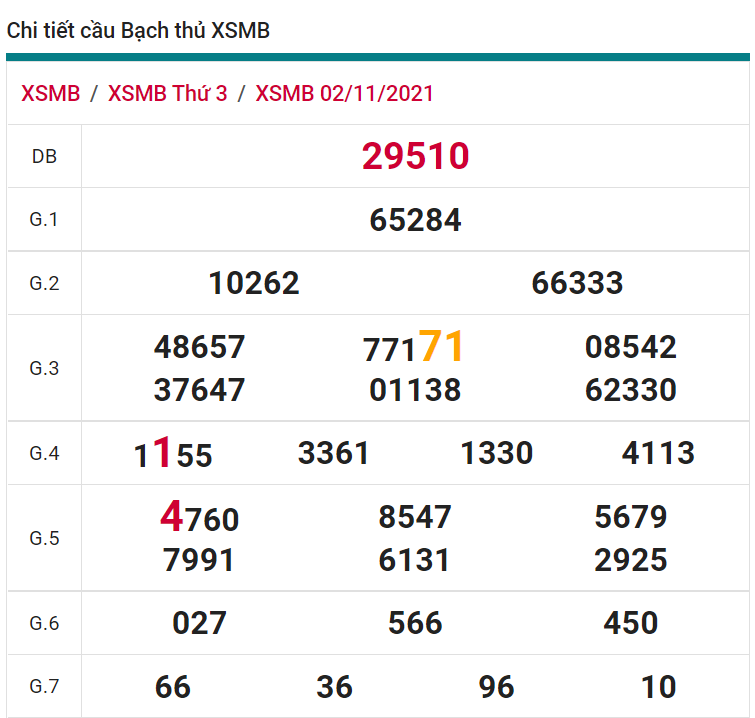Select the G.3 number 48657

pos(199,347)
